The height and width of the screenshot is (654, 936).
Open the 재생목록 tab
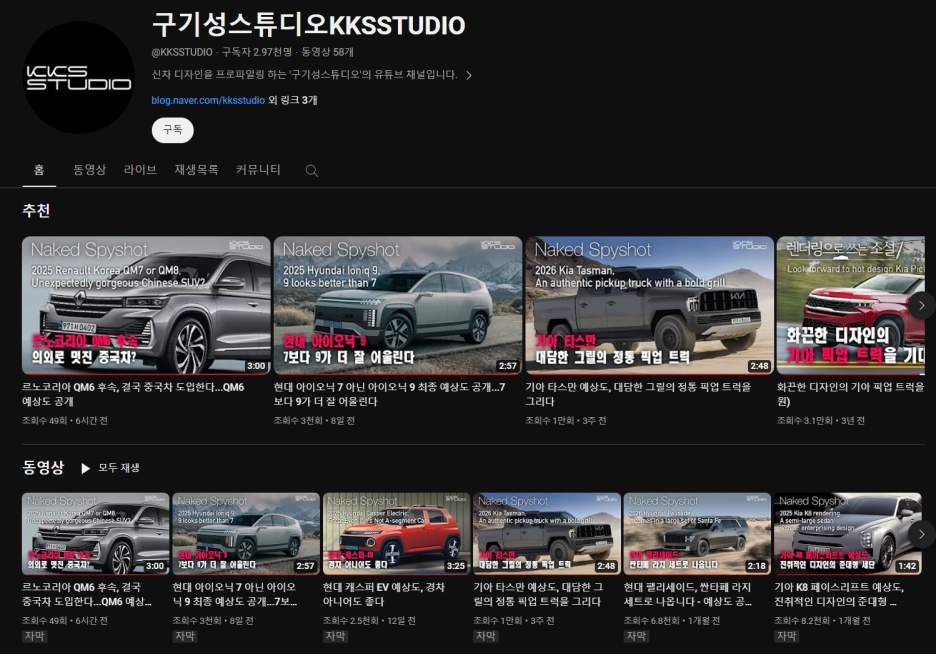click(x=196, y=170)
